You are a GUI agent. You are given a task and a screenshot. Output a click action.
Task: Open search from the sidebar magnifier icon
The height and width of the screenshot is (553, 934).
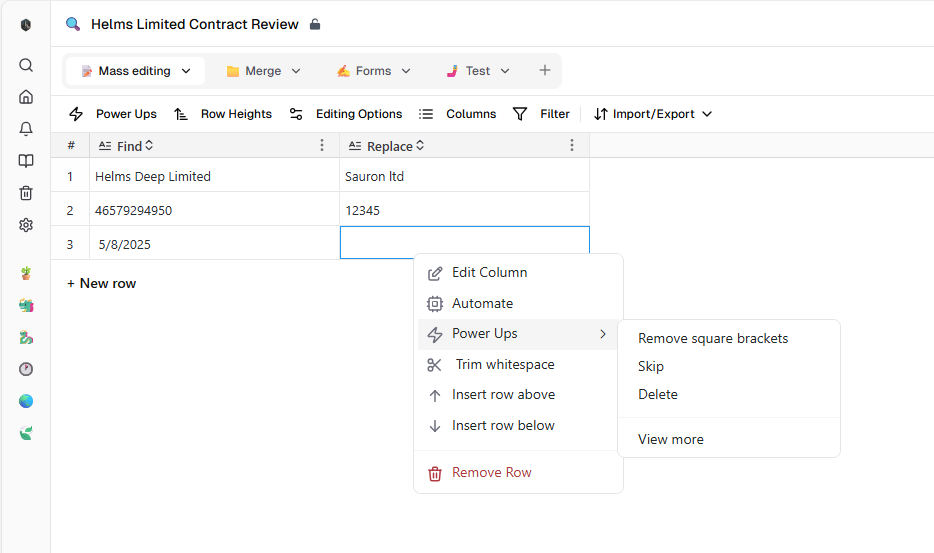tap(26, 65)
